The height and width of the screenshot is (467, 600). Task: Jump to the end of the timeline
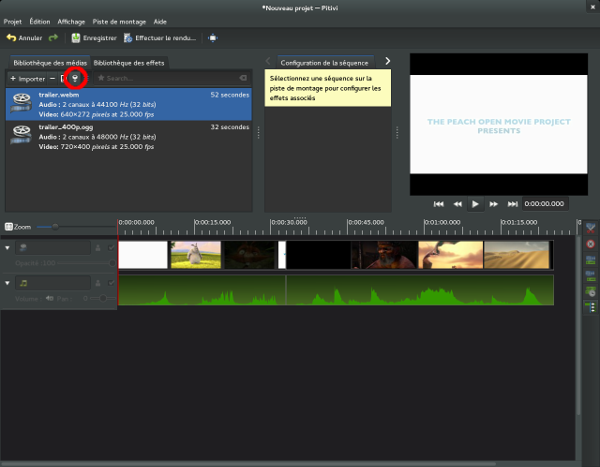(512, 203)
